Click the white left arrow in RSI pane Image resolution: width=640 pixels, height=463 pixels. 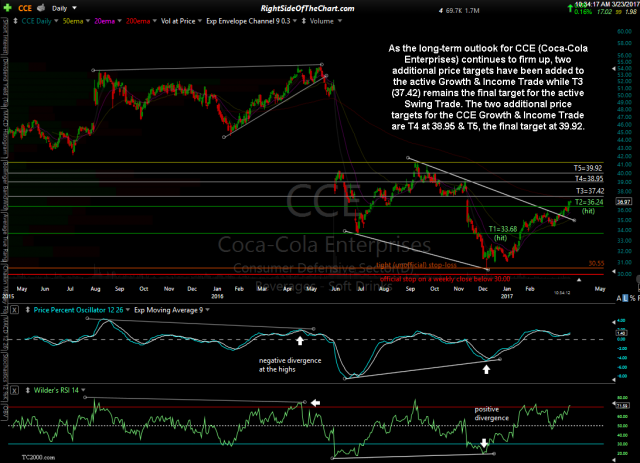coord(316,403)
